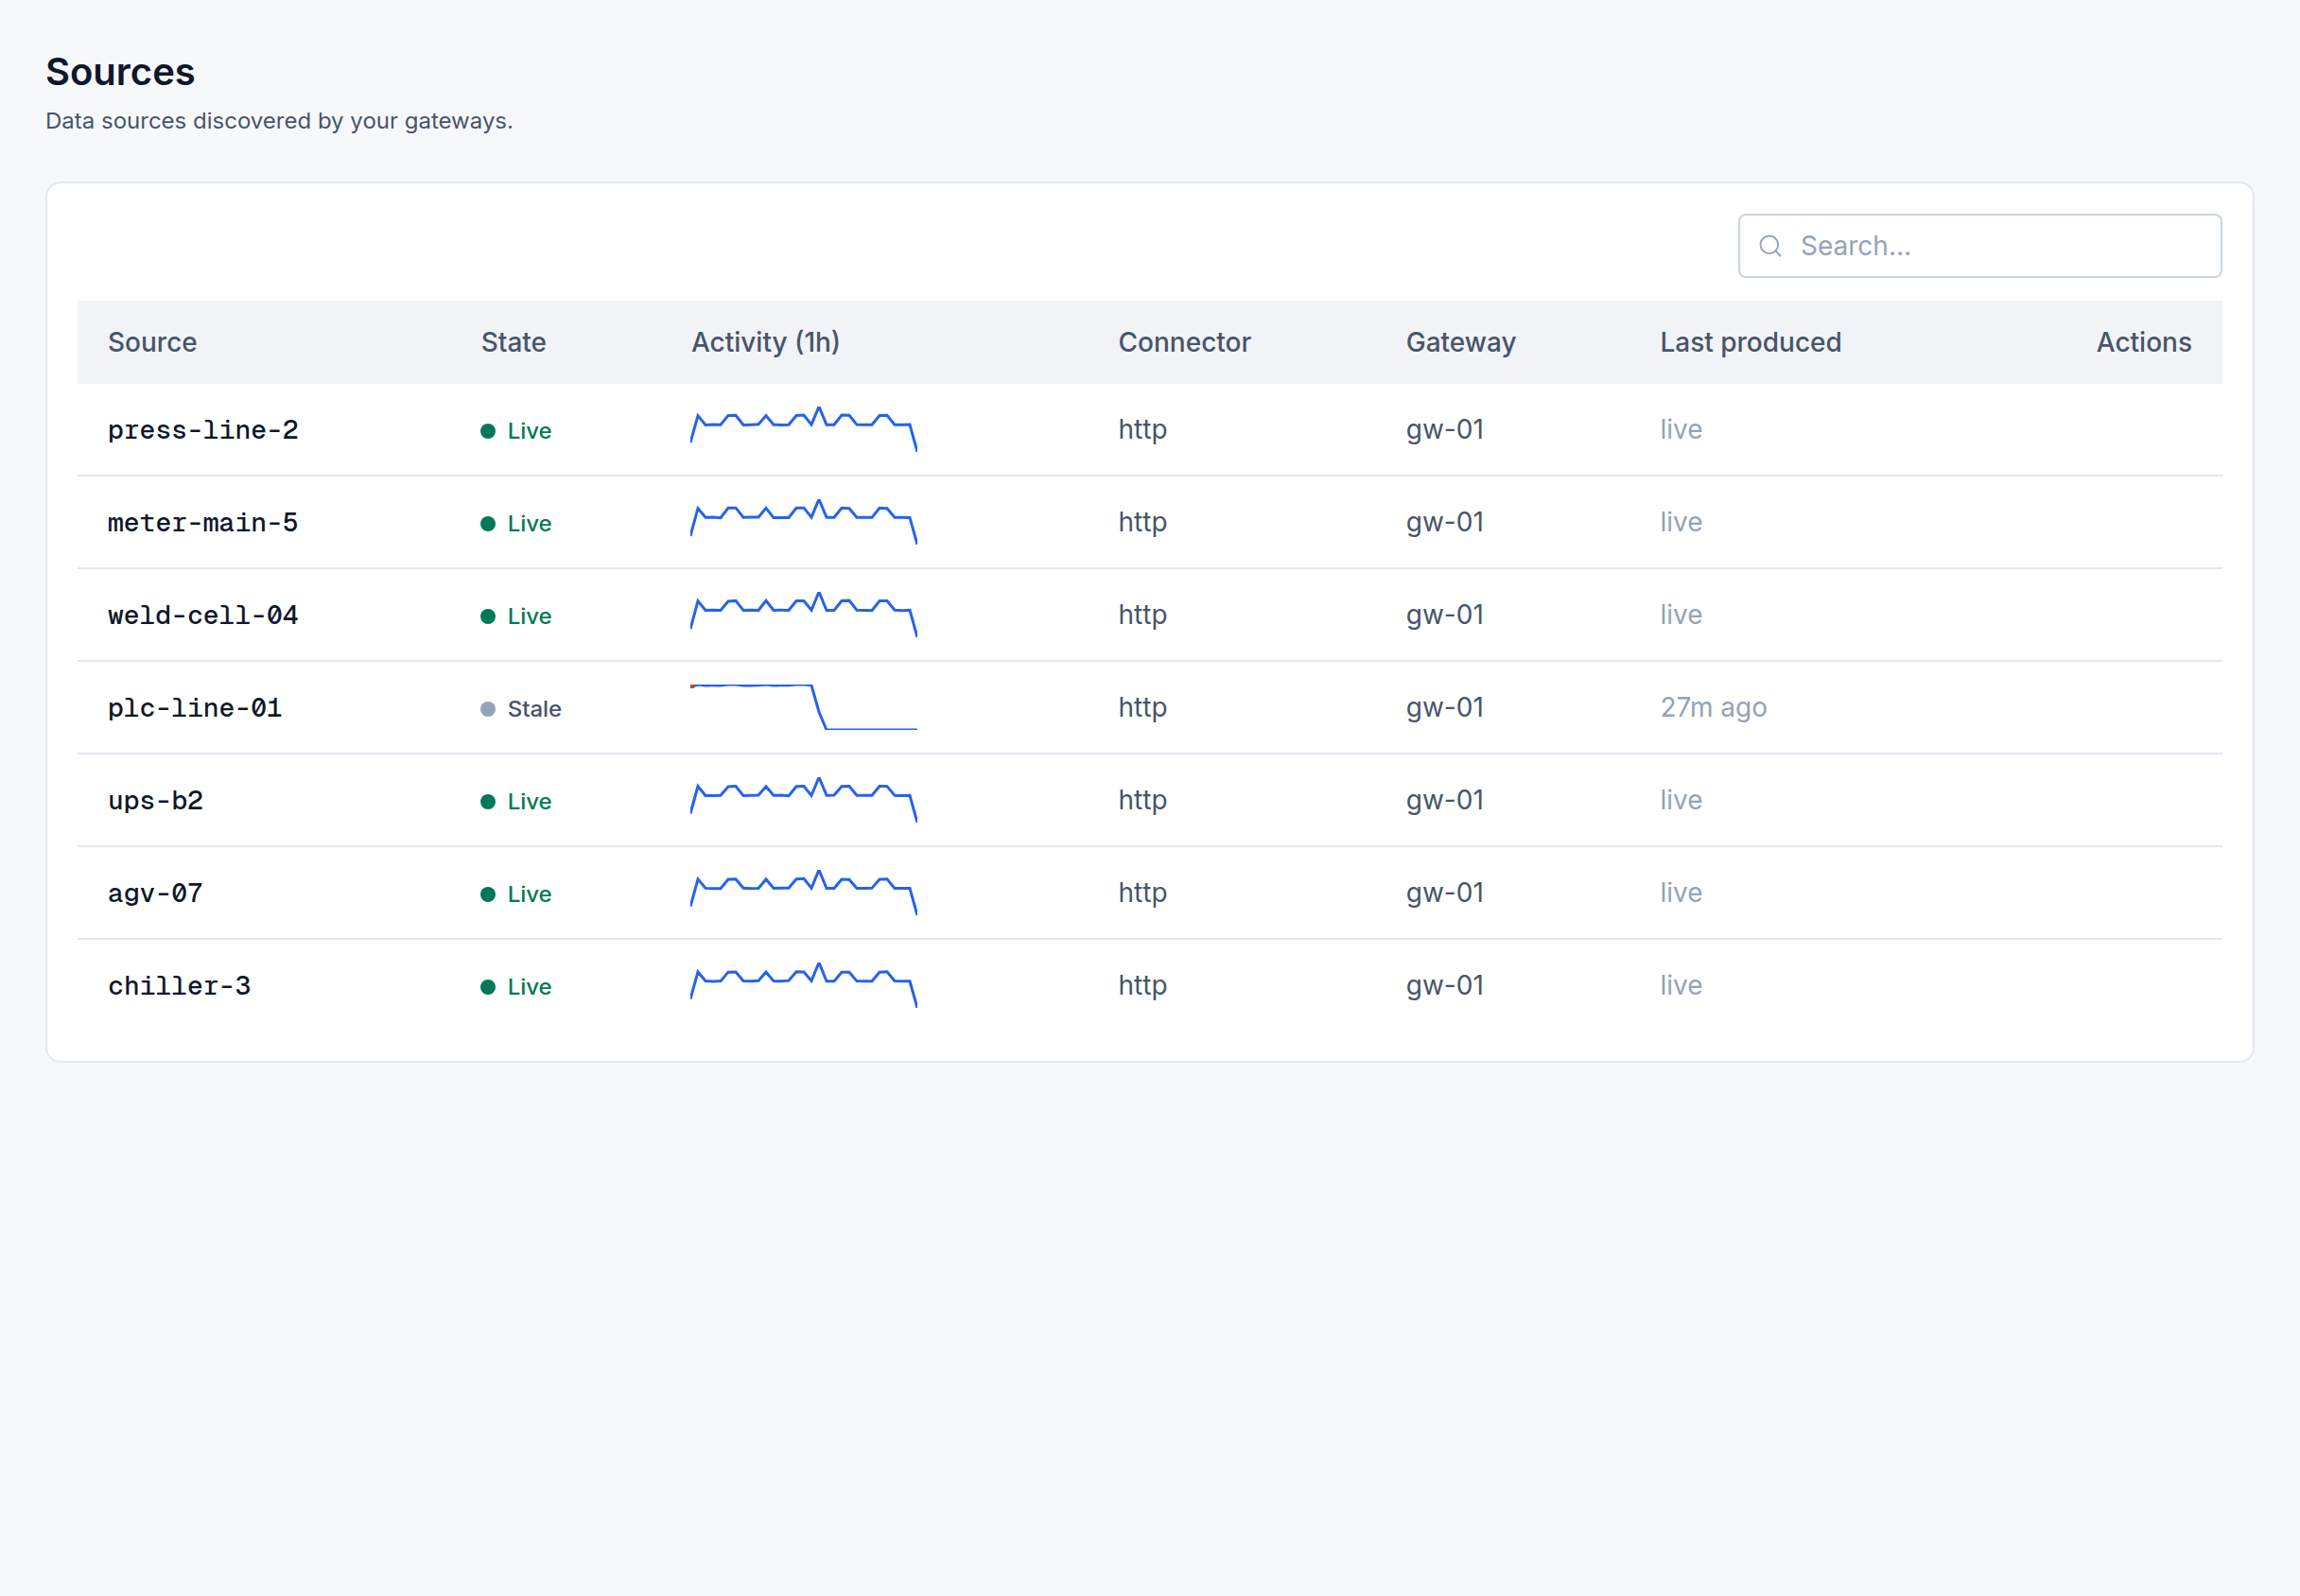Click the Live status of chiller-3

tap(516, 987)
